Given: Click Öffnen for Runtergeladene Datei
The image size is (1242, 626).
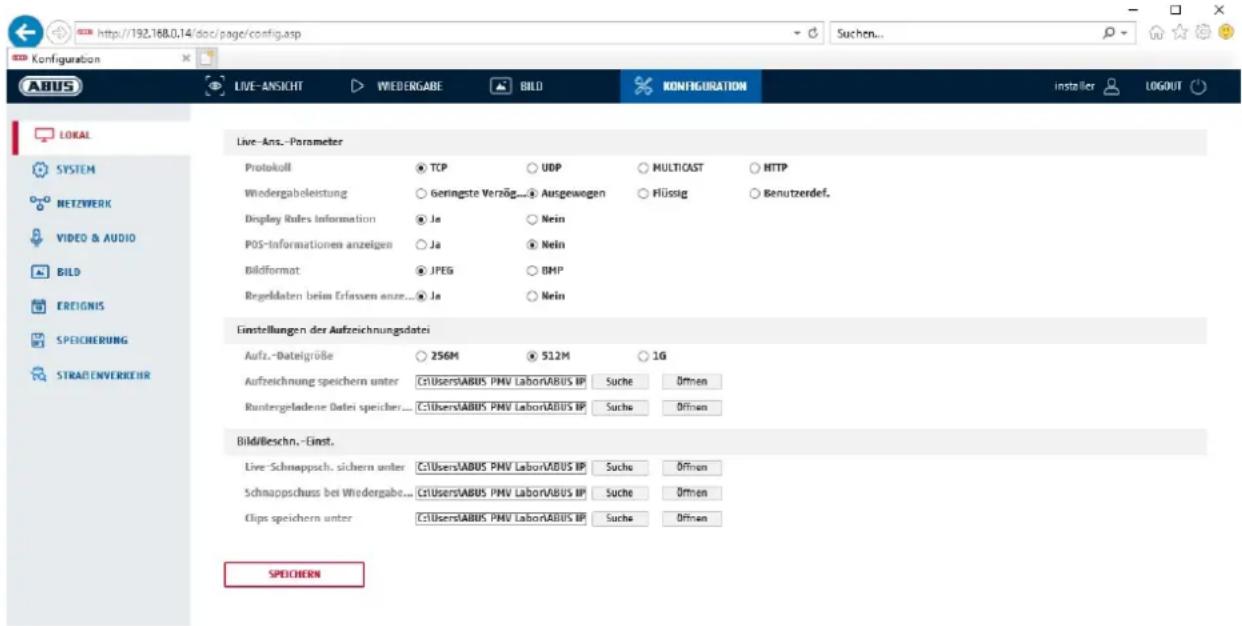Looking at the screenshot, I should tap(692, 407).
